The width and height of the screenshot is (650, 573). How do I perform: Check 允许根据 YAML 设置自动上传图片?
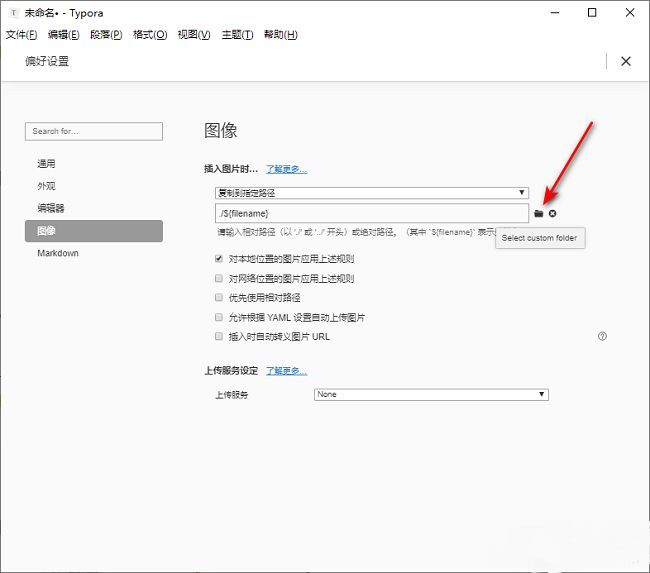(219, 317)
